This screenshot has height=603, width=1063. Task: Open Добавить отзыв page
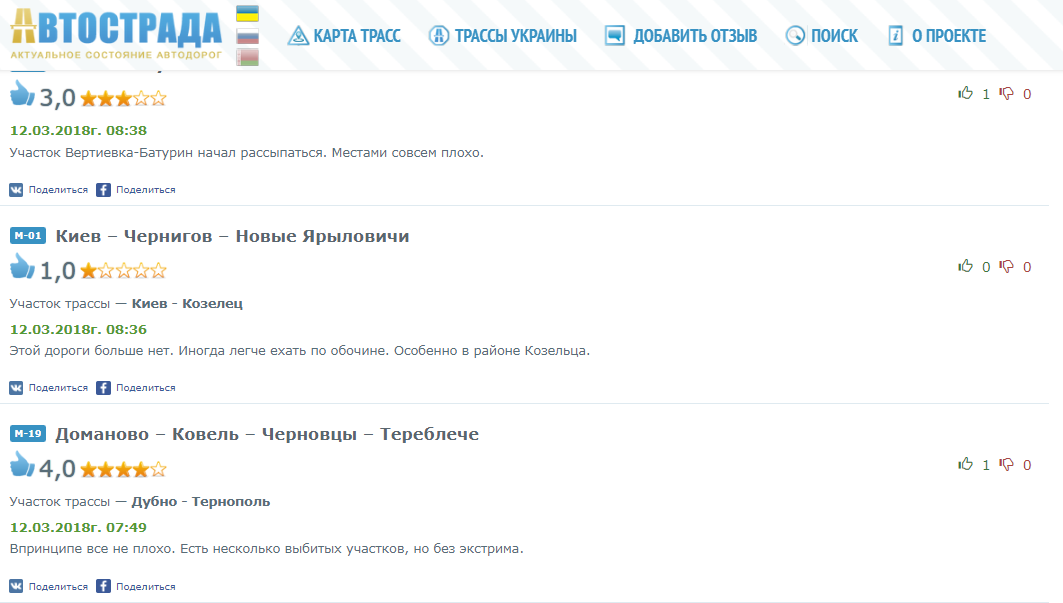pyautogui.click(x=680, y=36)
